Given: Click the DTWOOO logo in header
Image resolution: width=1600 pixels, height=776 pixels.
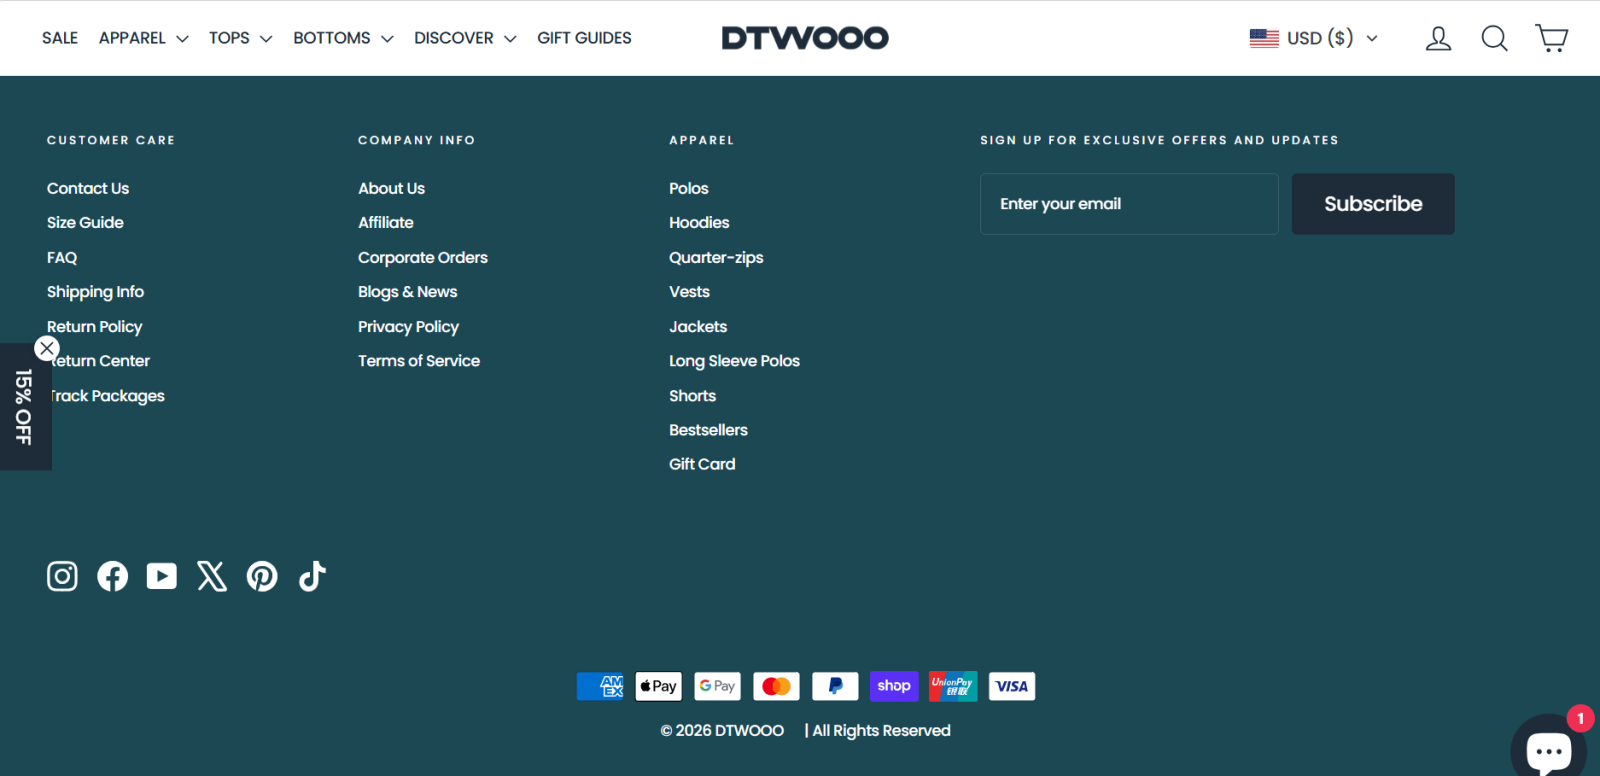Looking at the screenshot, I should tap(805, 38).
